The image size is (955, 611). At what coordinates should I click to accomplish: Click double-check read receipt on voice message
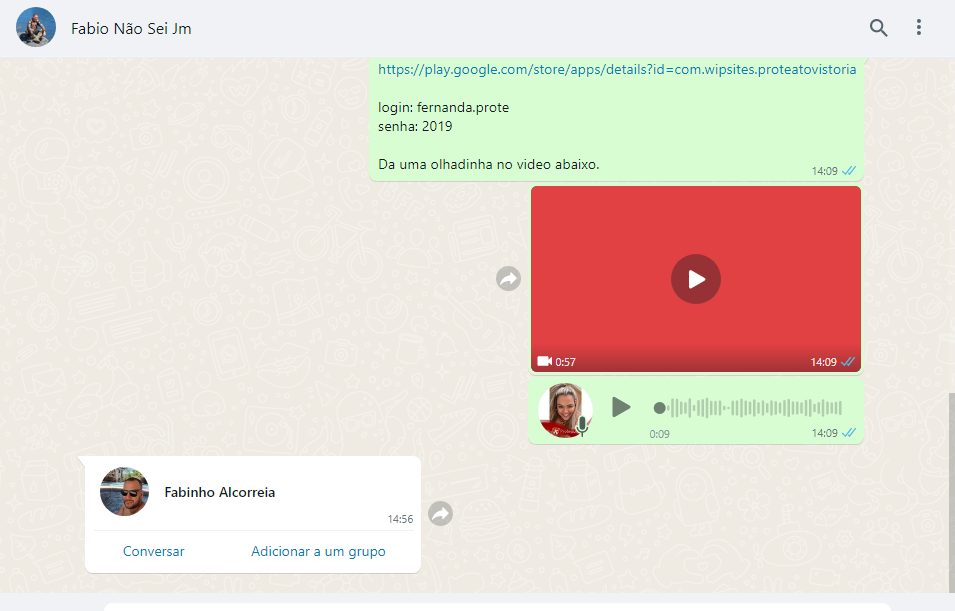pyautogui.click(x=849, y=433)
